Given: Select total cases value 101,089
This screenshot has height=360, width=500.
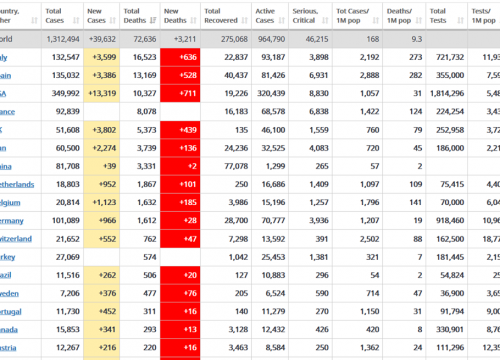Looking at the screenshot, I should (66, 220).
